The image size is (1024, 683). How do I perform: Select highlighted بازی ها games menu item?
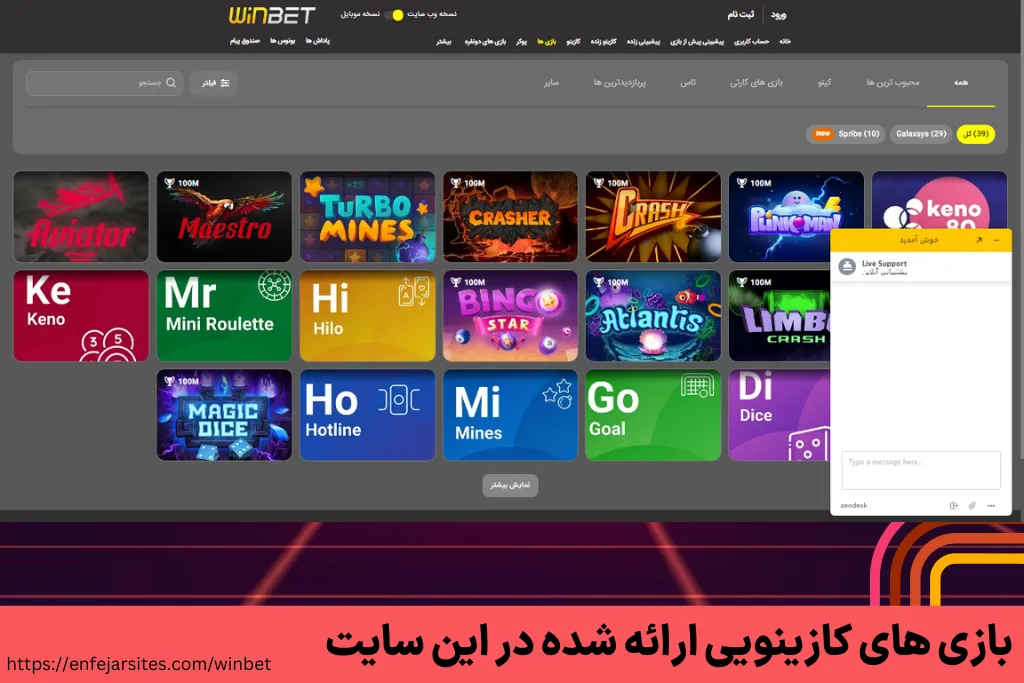[x=547, y=42]
